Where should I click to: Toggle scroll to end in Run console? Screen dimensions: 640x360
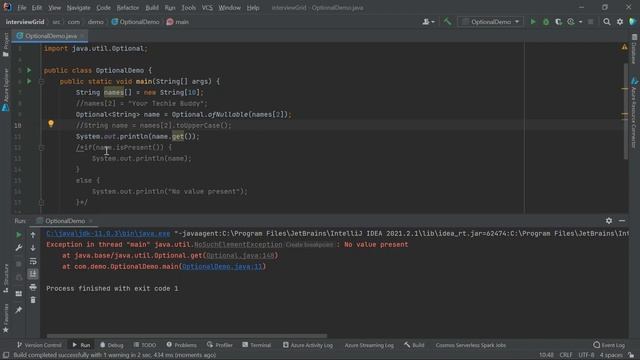[x=33, y=274]
